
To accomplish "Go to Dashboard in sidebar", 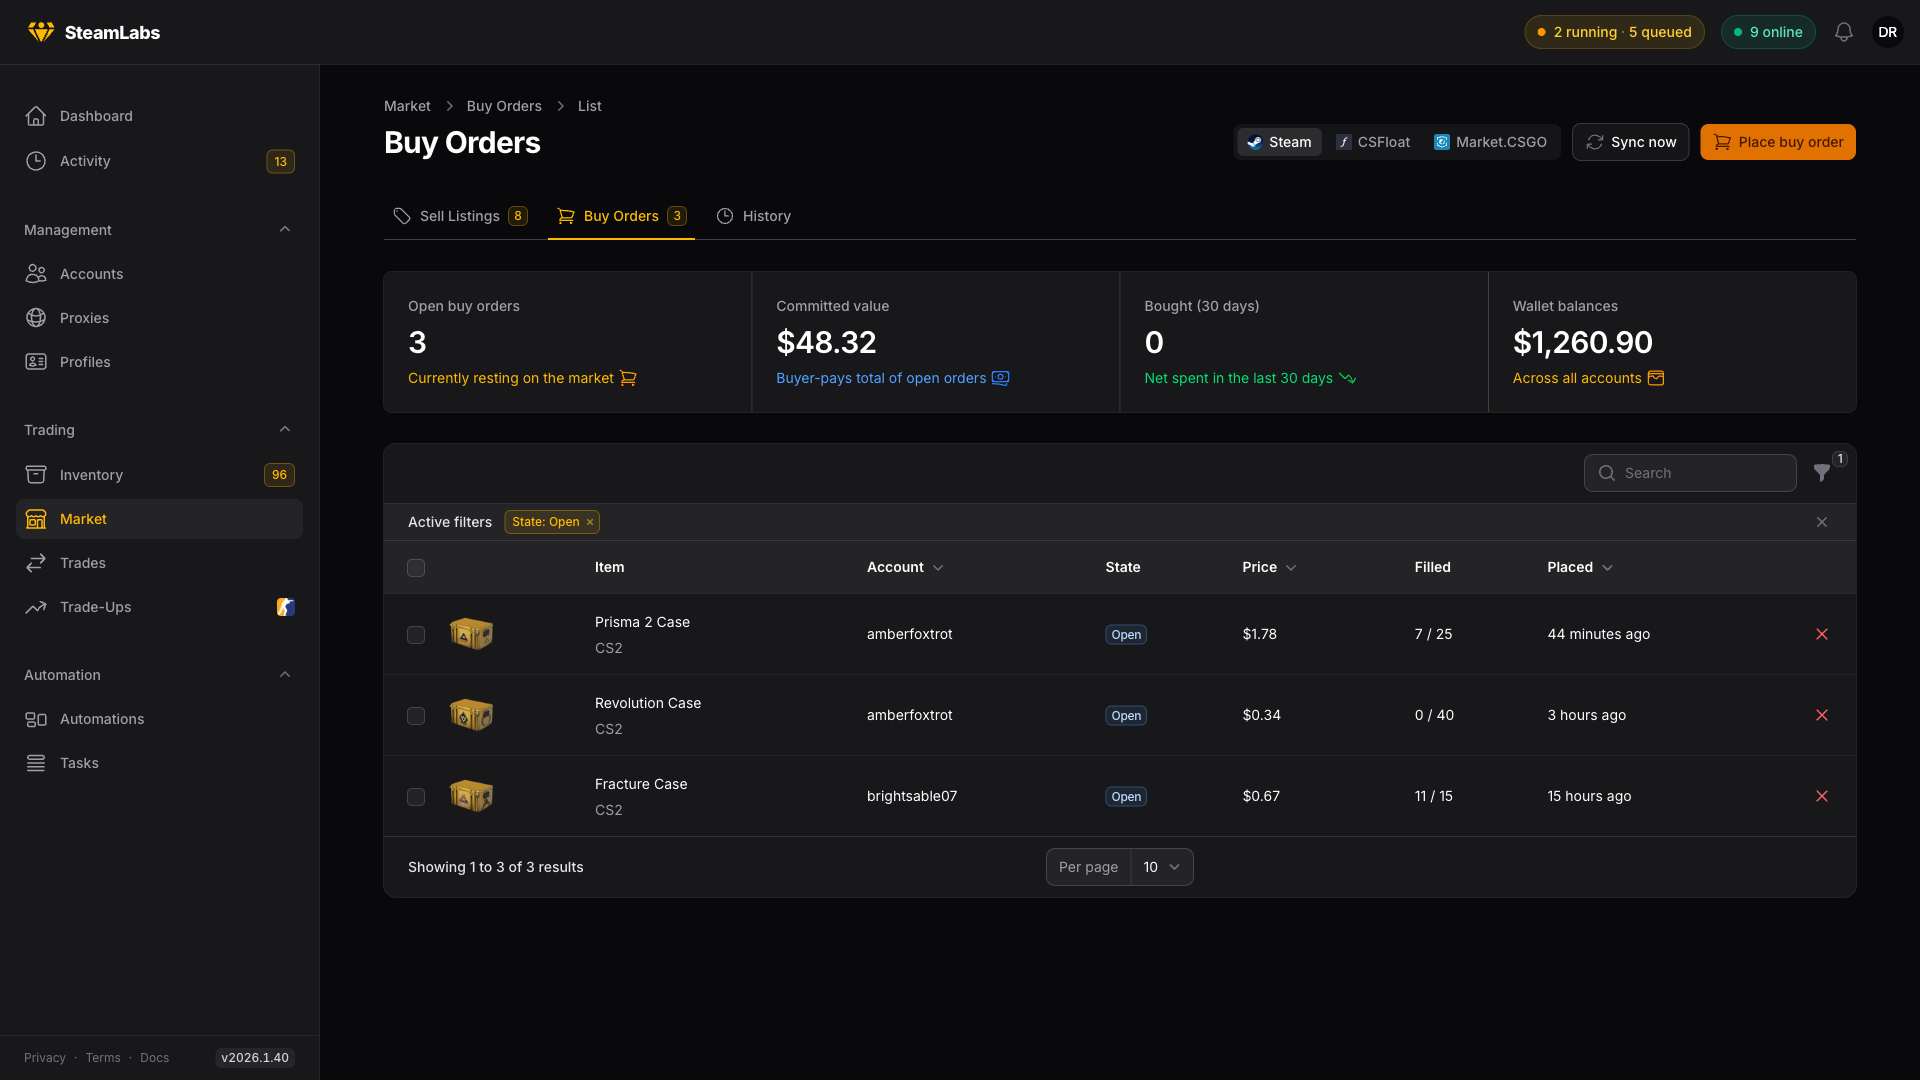I will (x=159, y=116).
